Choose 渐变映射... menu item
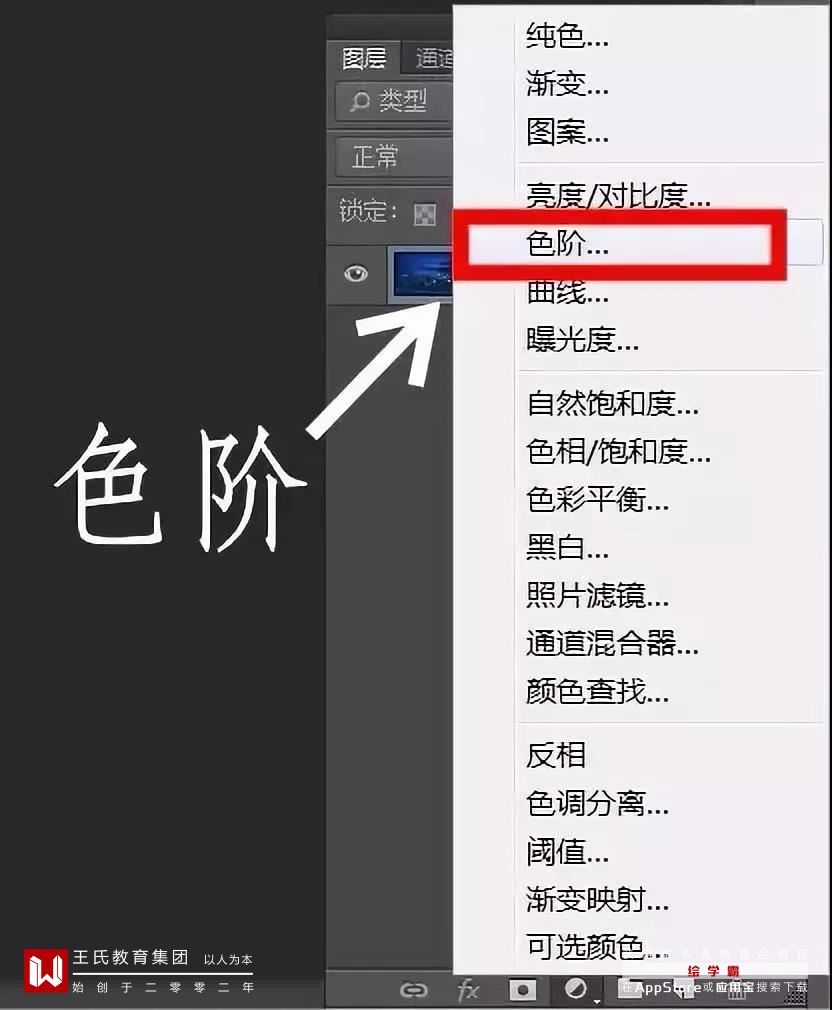Image resolution: width=832 pixels, height=1010 pixels. (598, 899)
